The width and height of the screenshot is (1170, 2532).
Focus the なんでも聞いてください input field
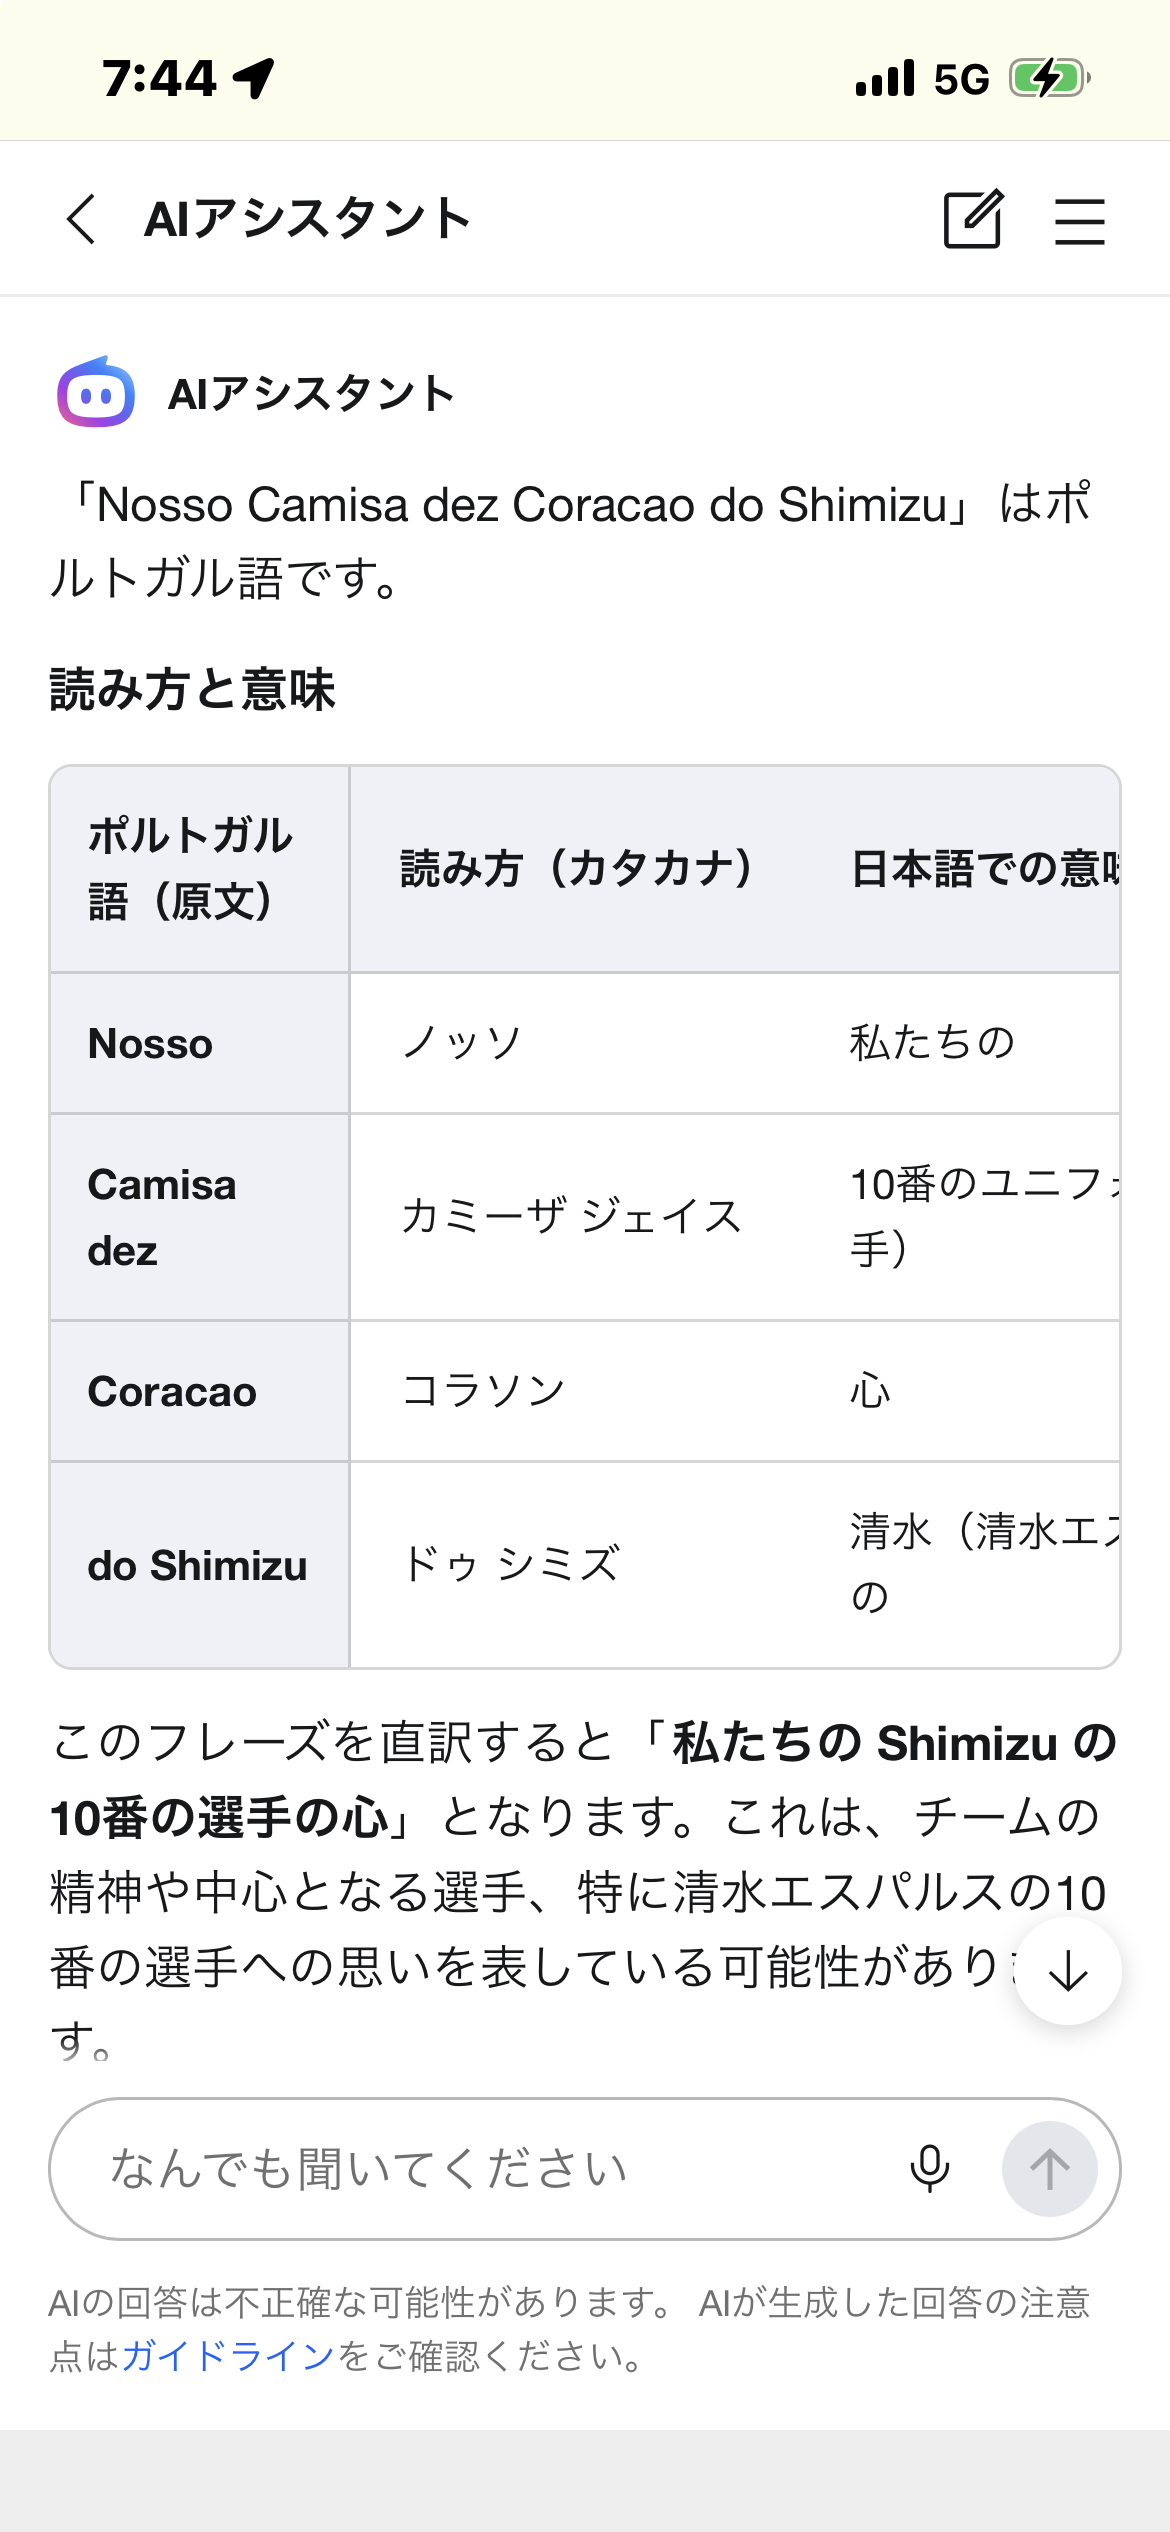[480, 2168]
